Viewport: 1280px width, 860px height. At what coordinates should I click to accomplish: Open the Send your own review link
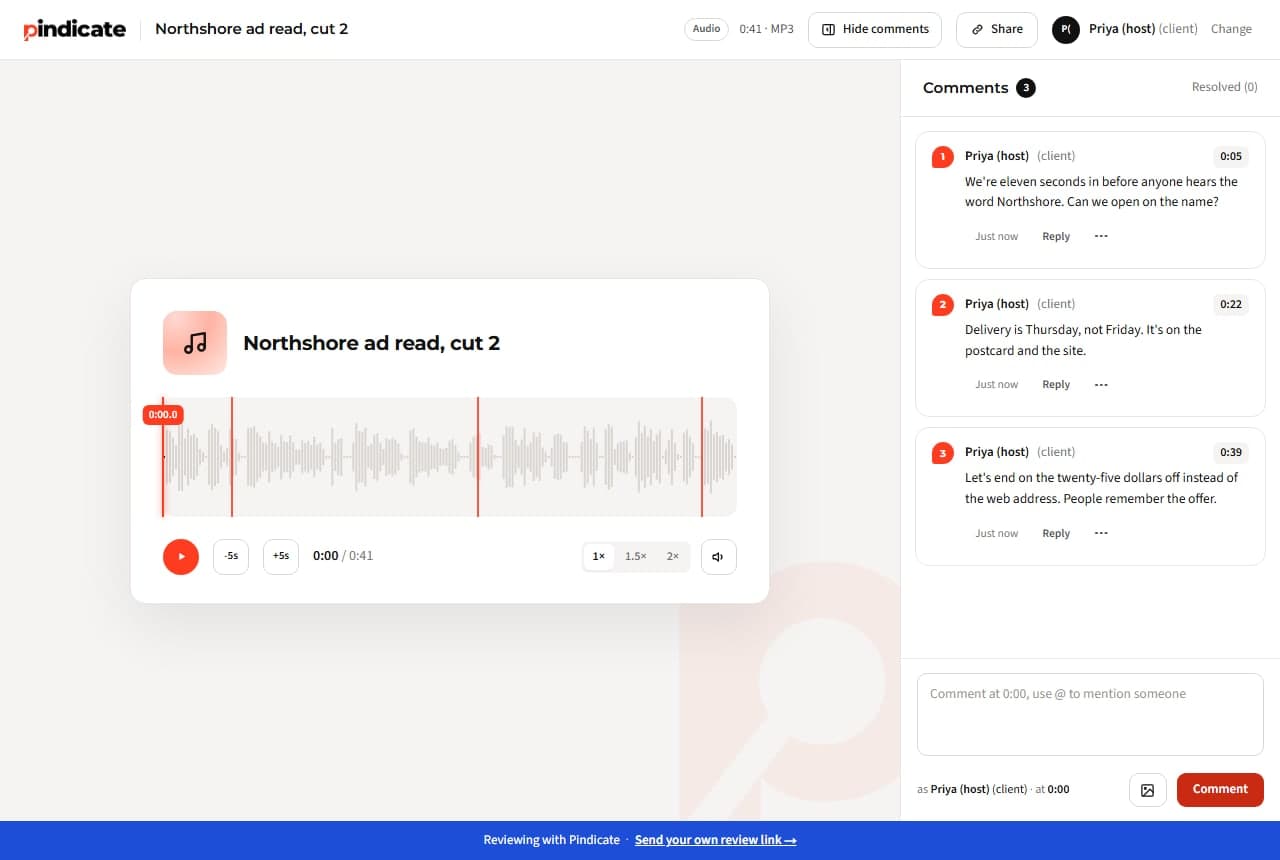tap(716, 840)
